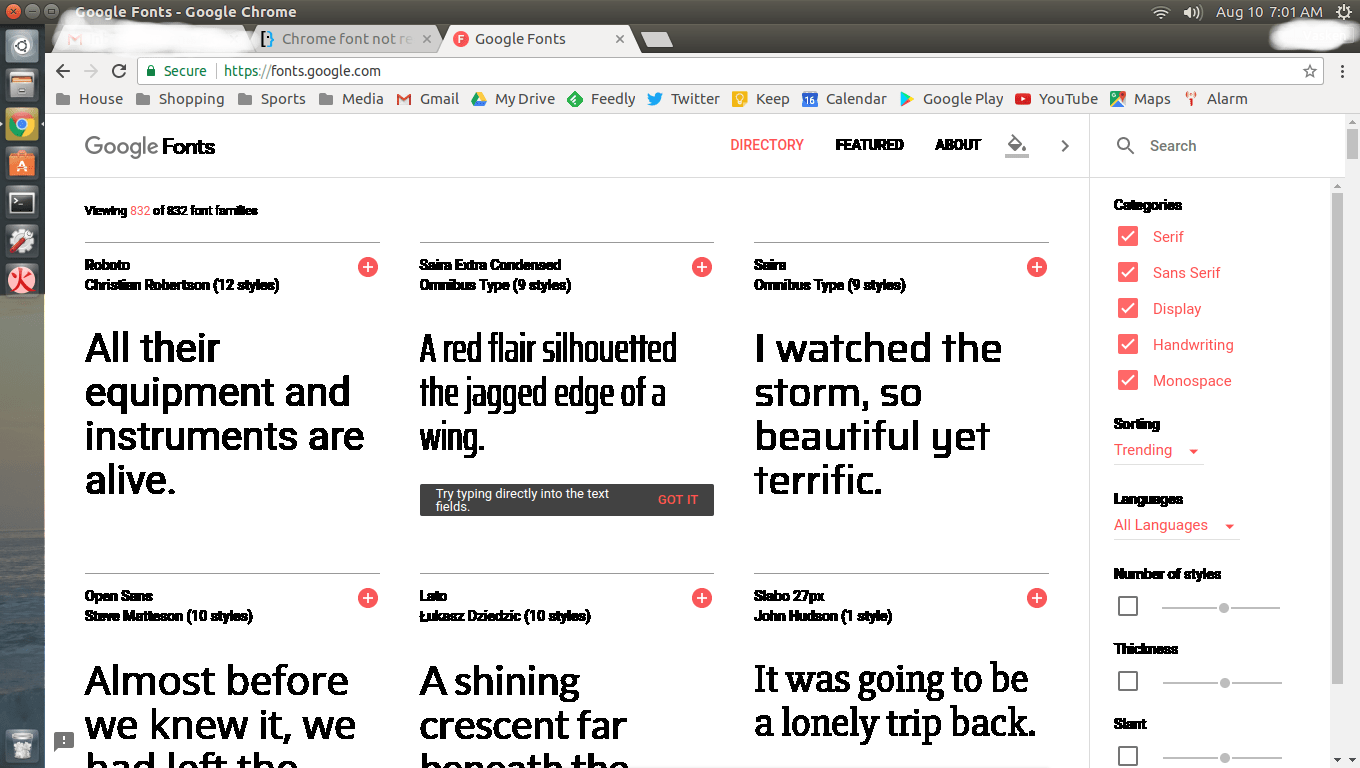This screenshot has height=768, width=1360.
Task: Click the Thickness slider handle
Action: [x=1224, y=682]
